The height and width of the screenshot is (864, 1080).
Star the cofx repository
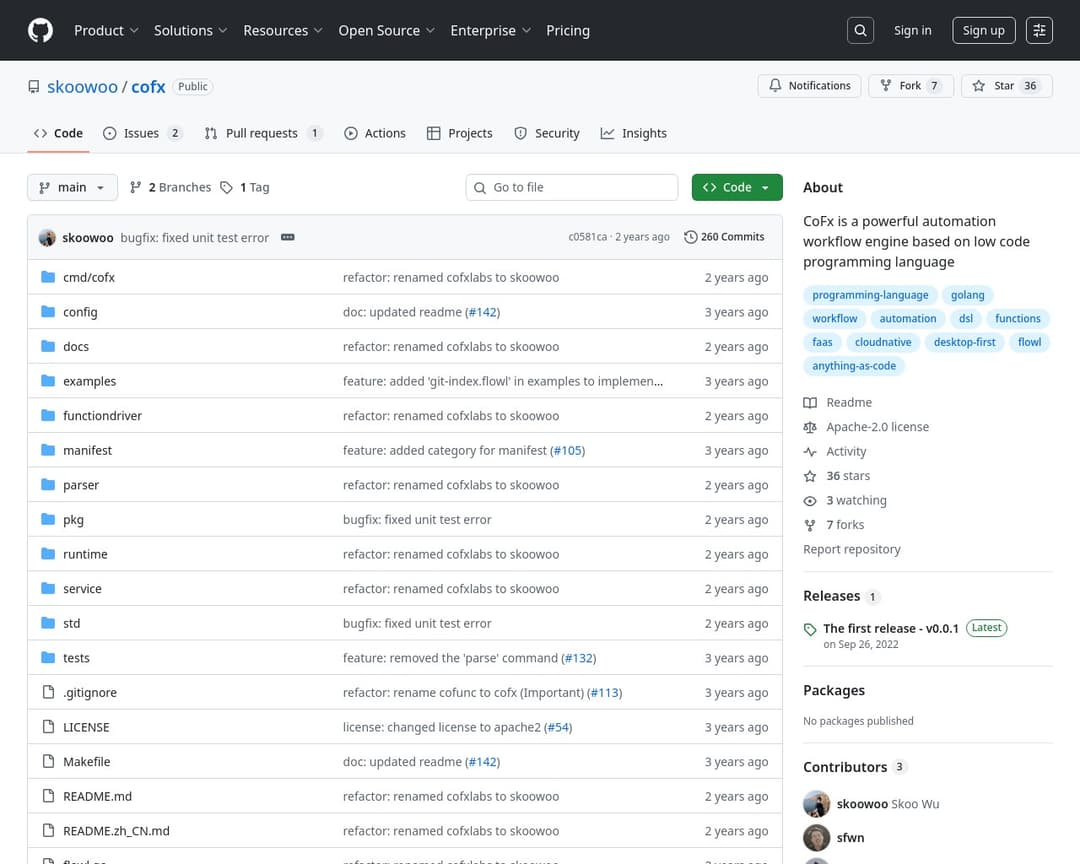pos(1006,86)
